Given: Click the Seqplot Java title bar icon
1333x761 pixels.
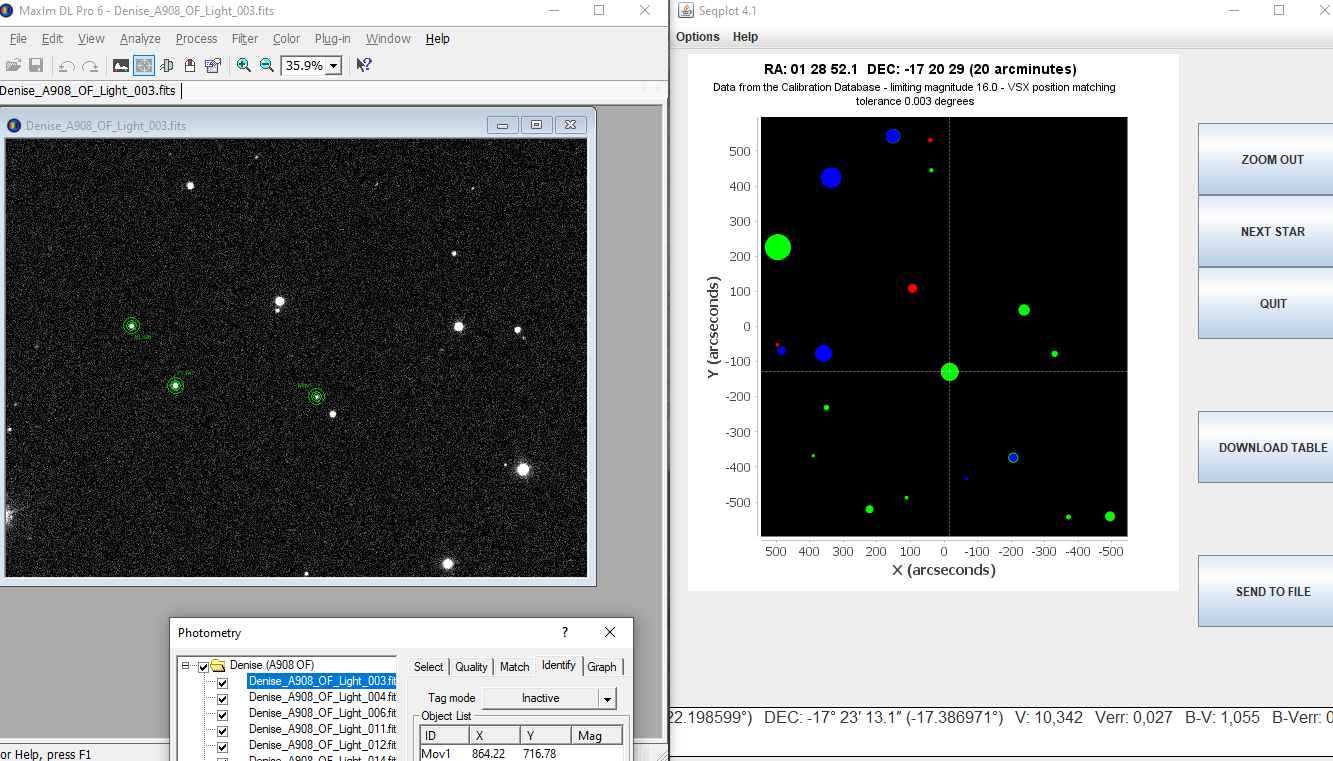Looking at the screenshot, I should (x=685, y=10).
